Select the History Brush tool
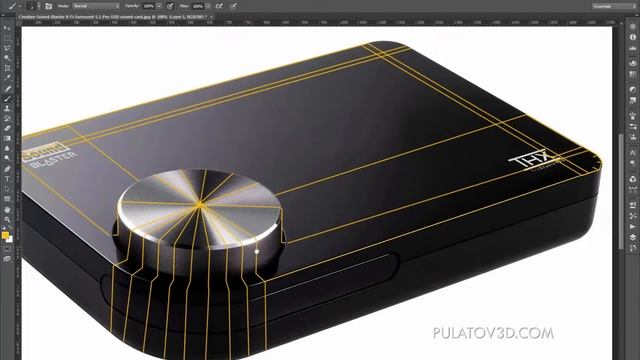The height and width of the screenshot is (360, 640). pyautogui.click(x=7, y=118)
